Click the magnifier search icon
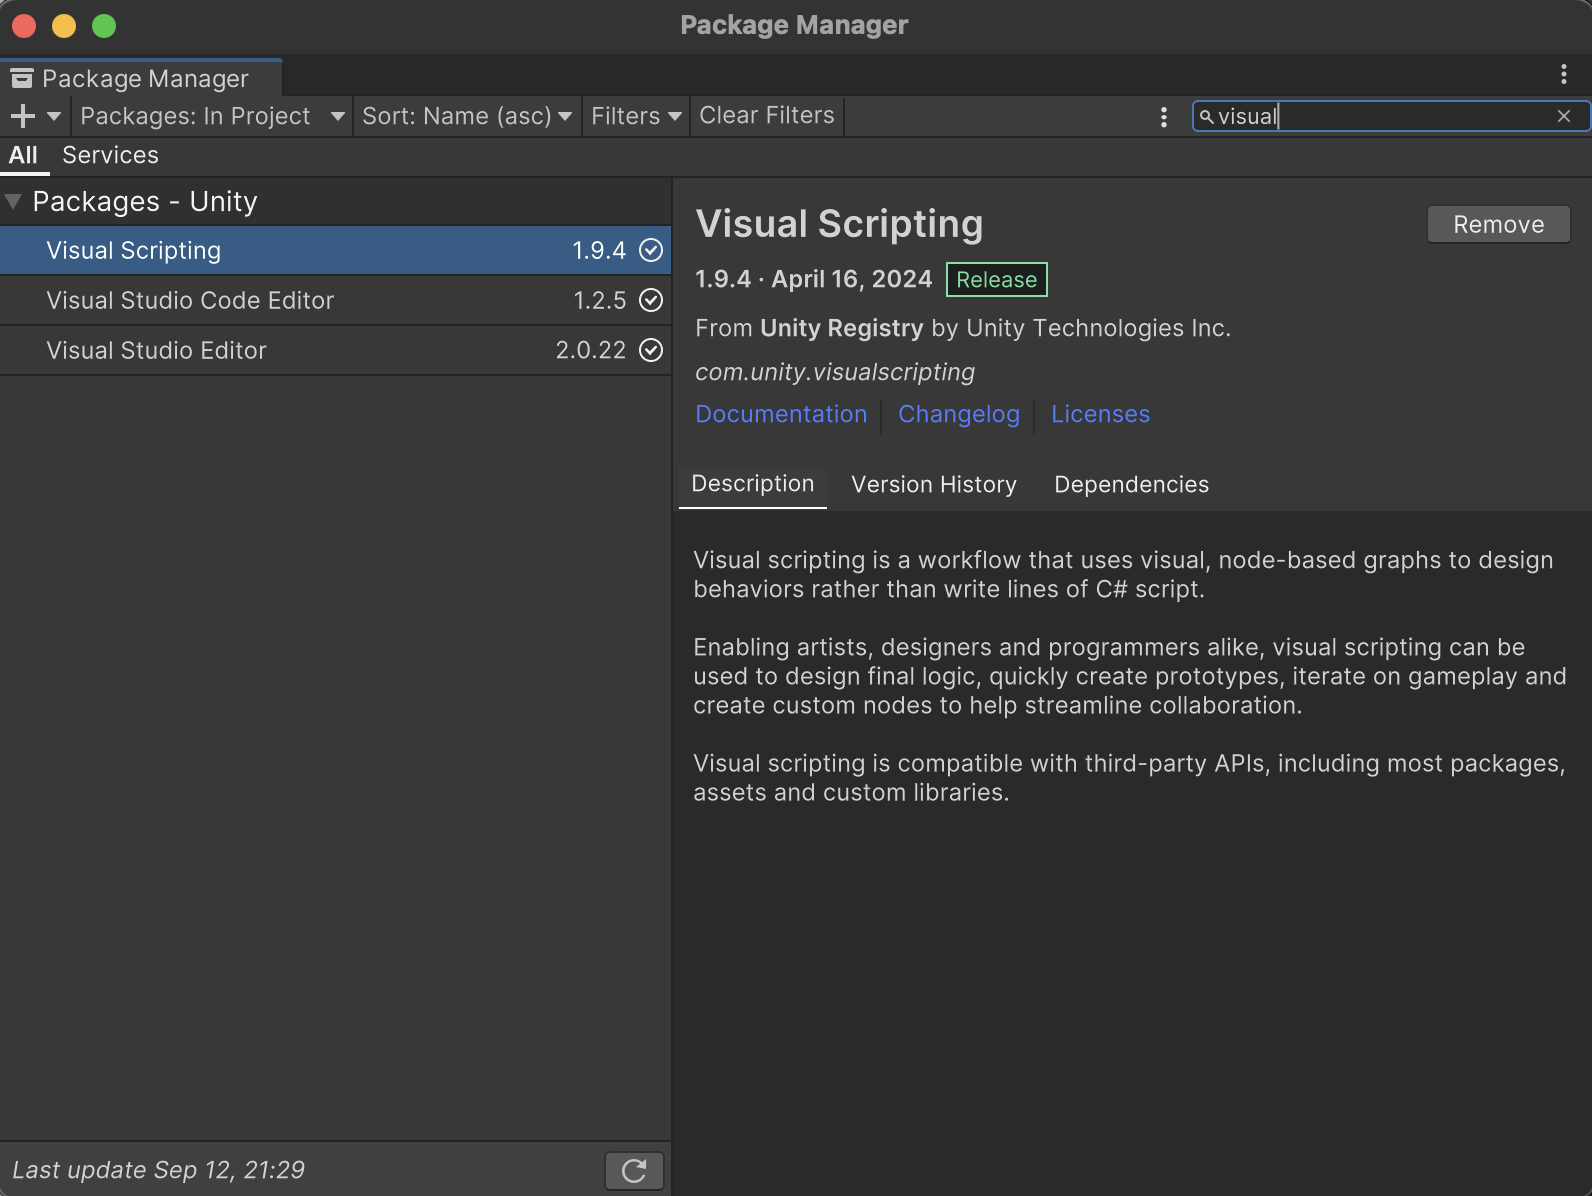The width and height of the screenshot is (1592, 1196). [x=1206, y=117]
